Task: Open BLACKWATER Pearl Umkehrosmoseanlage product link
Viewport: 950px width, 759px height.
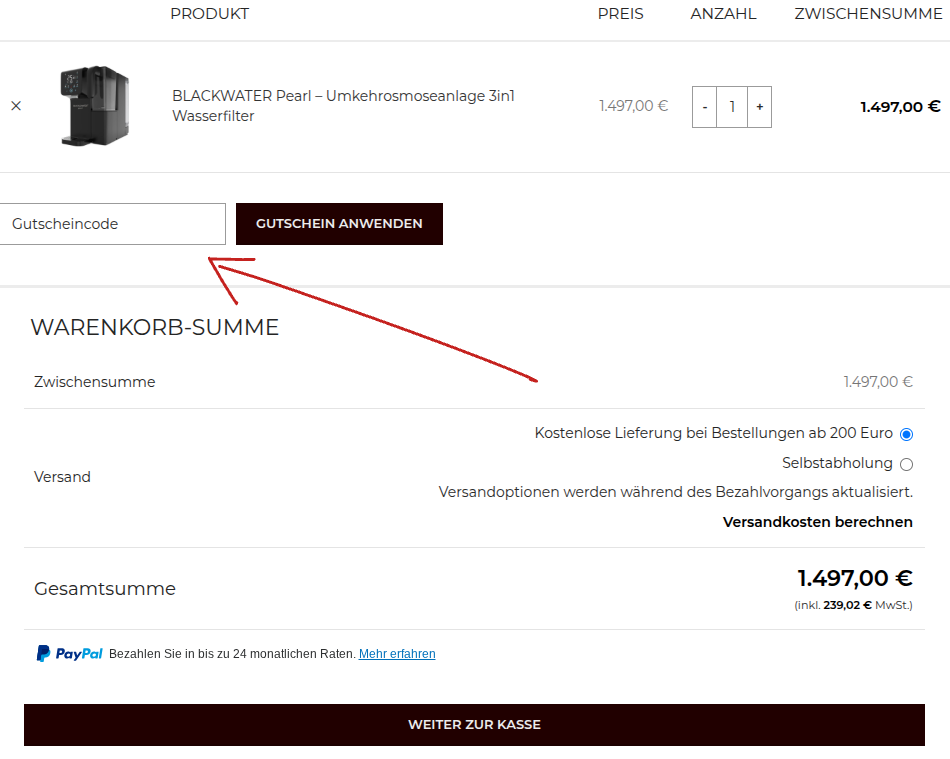Action: [x=343, y=106]
